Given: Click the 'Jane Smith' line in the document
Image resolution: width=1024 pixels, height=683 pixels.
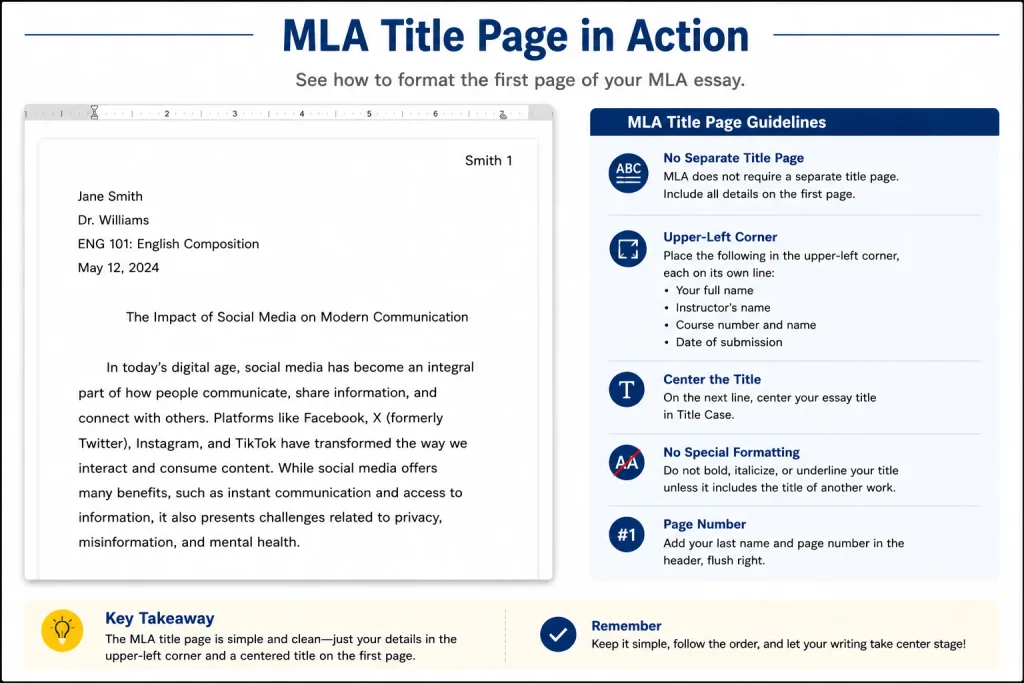Looking at the screenshot, I should point(110,196).
